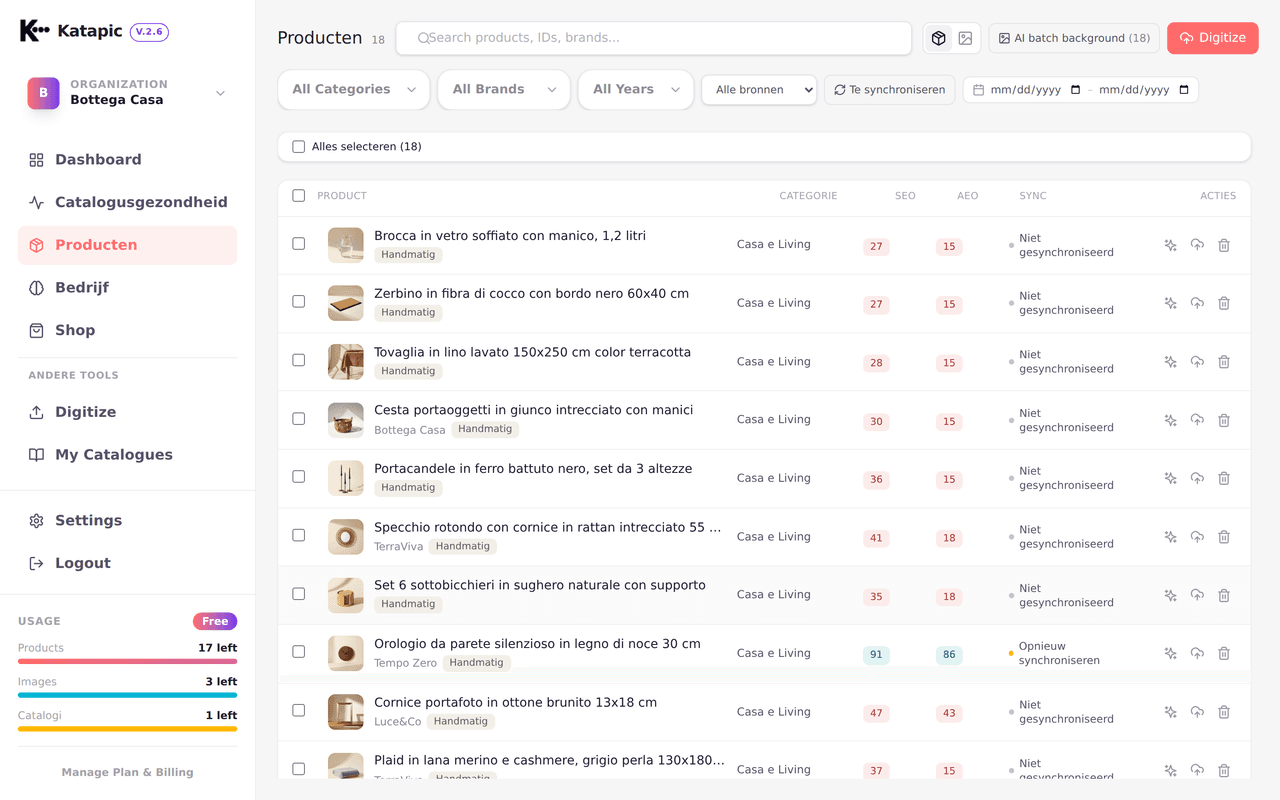Check the Portacandele in ferro battuto checkbox

298,477
